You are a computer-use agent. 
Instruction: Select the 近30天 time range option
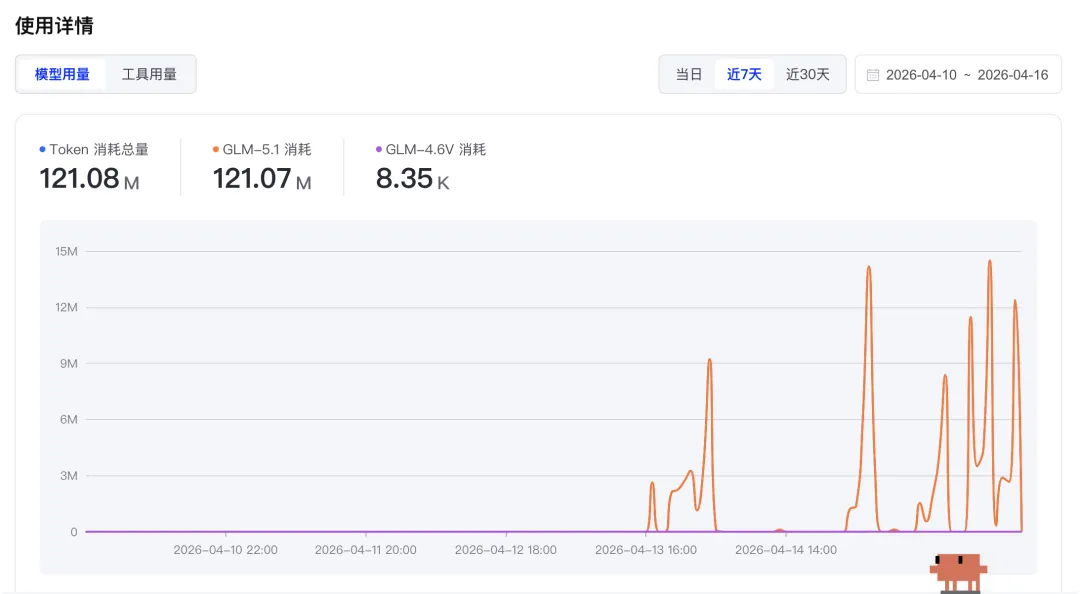807,75
